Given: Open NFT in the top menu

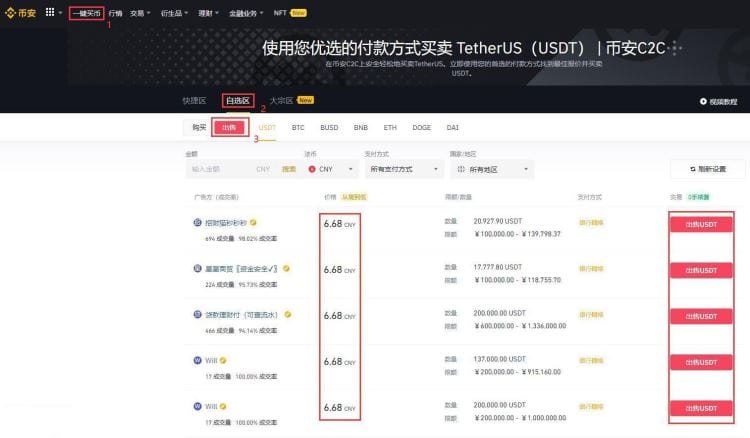Looking at the screenshot, I should click(280, 13).
